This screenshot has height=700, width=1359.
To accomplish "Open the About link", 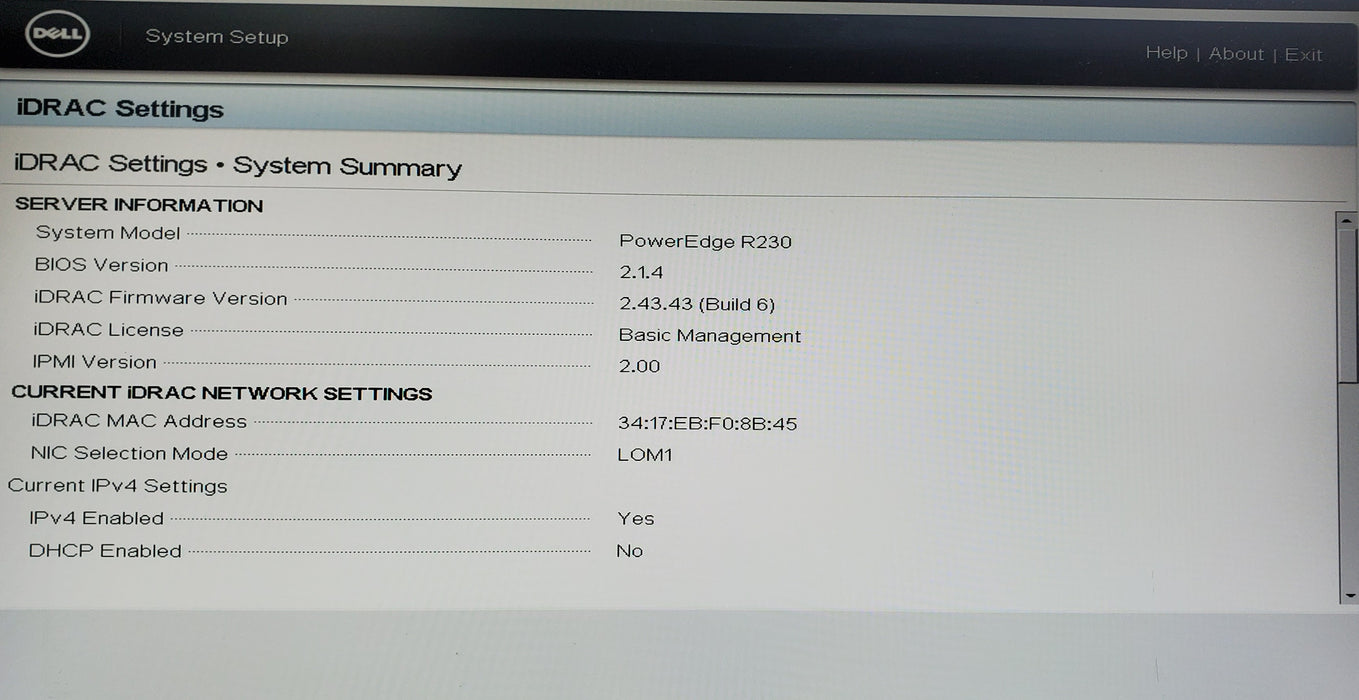I will [1236, 54].
